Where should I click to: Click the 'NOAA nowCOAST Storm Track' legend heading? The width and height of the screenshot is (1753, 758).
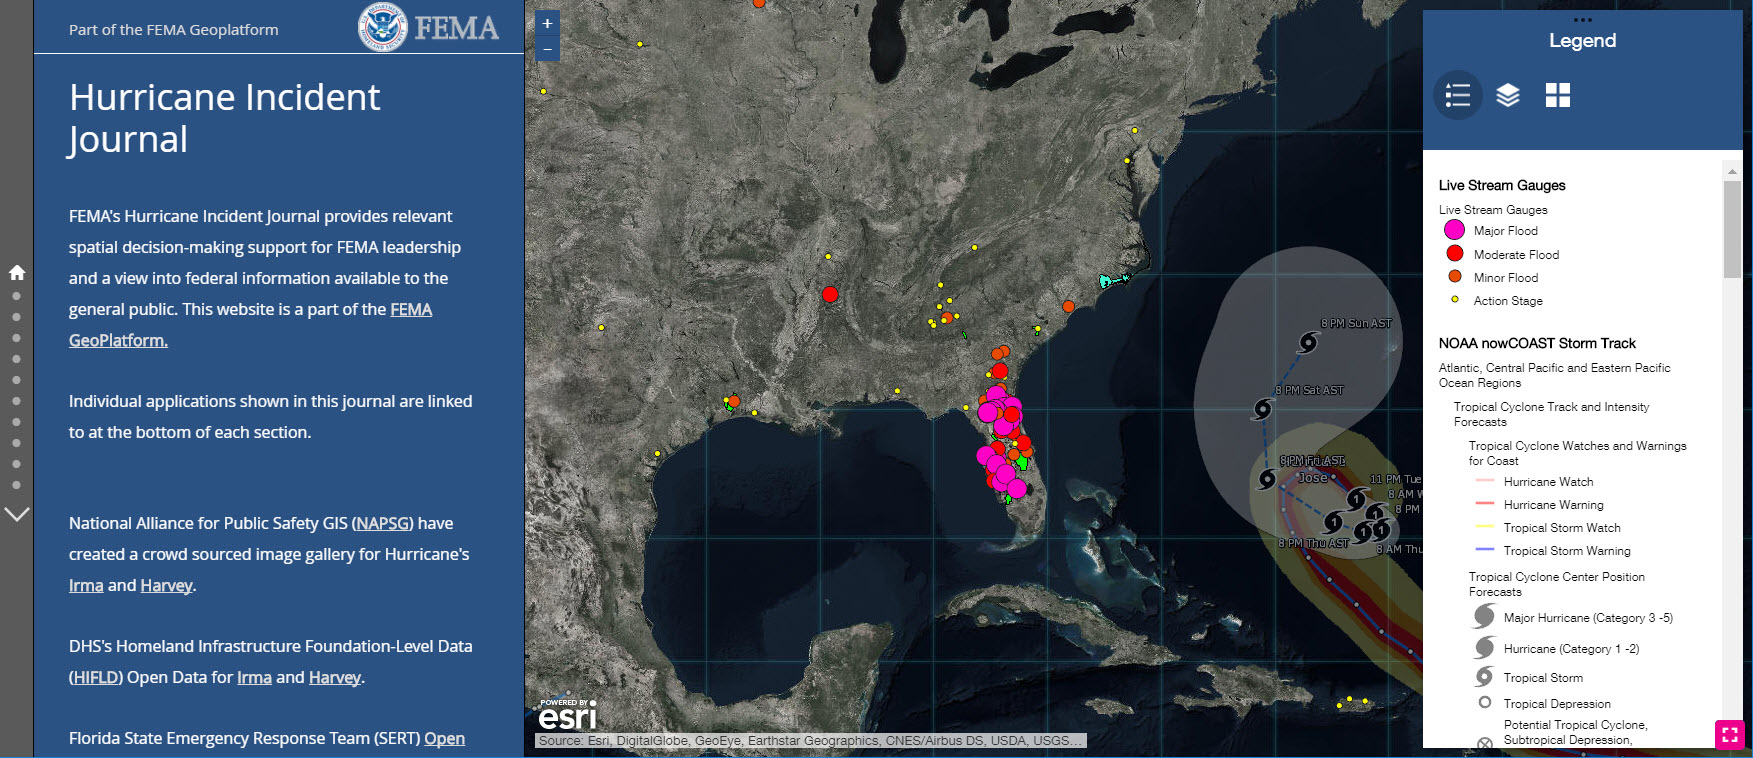(1537, 343)
